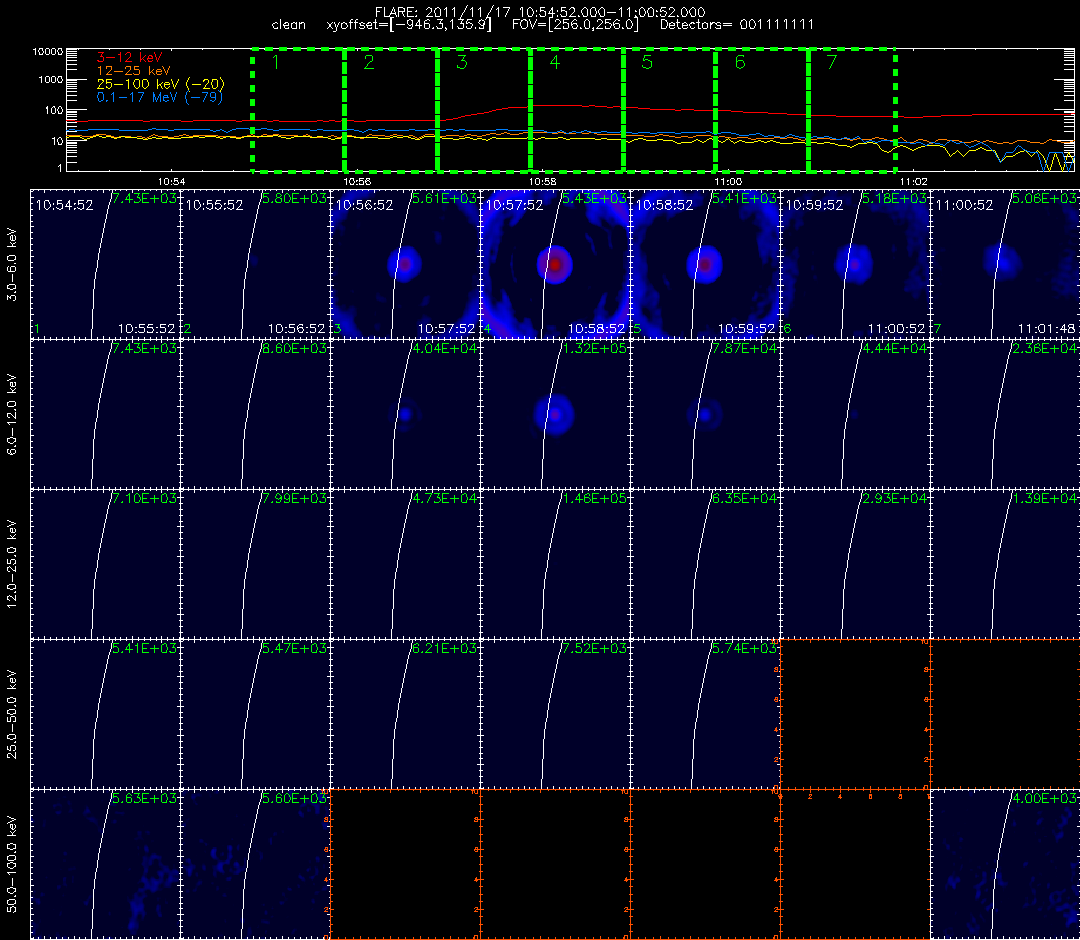Click the '1.46E+05' count value
This screenshot has width=1080, height=940.
pyautogui.click(x=594, y=498)
